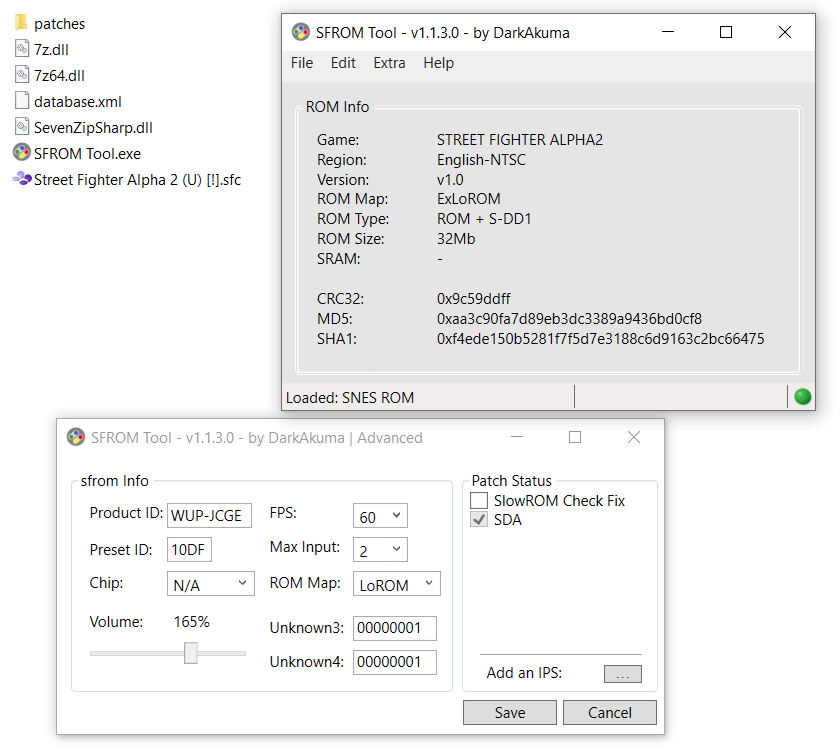Click the green status indicator light
This screenshot has height=755, width=840.
[802, 397]
